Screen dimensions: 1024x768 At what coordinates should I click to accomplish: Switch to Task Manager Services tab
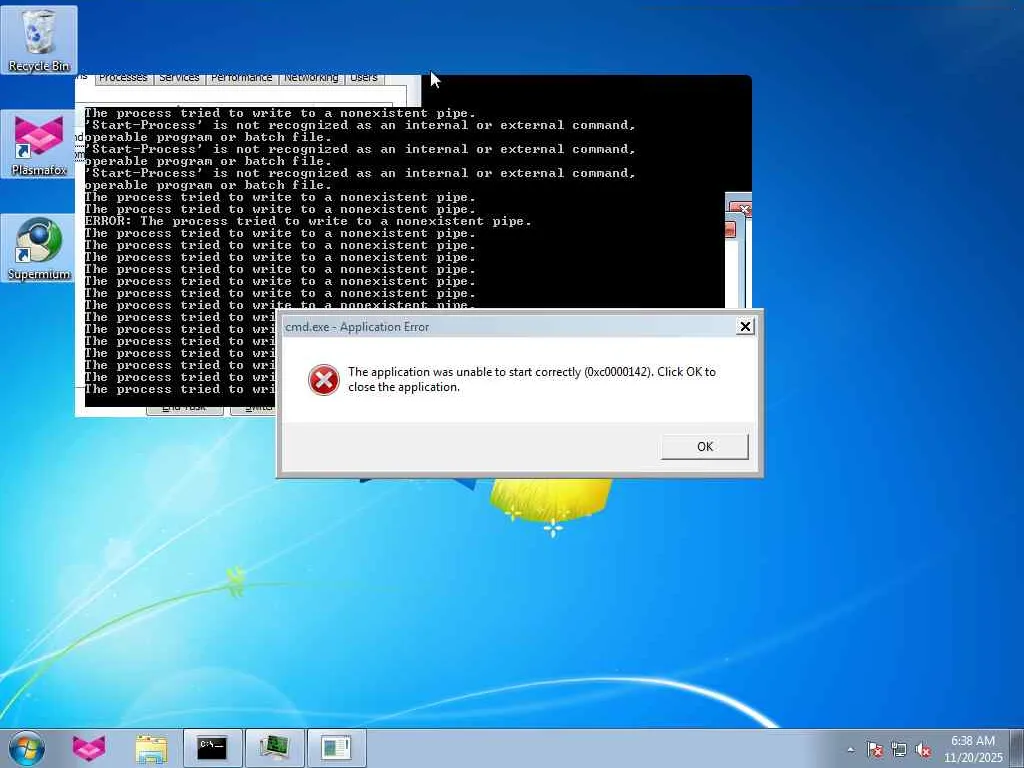(x=179, y=78)
